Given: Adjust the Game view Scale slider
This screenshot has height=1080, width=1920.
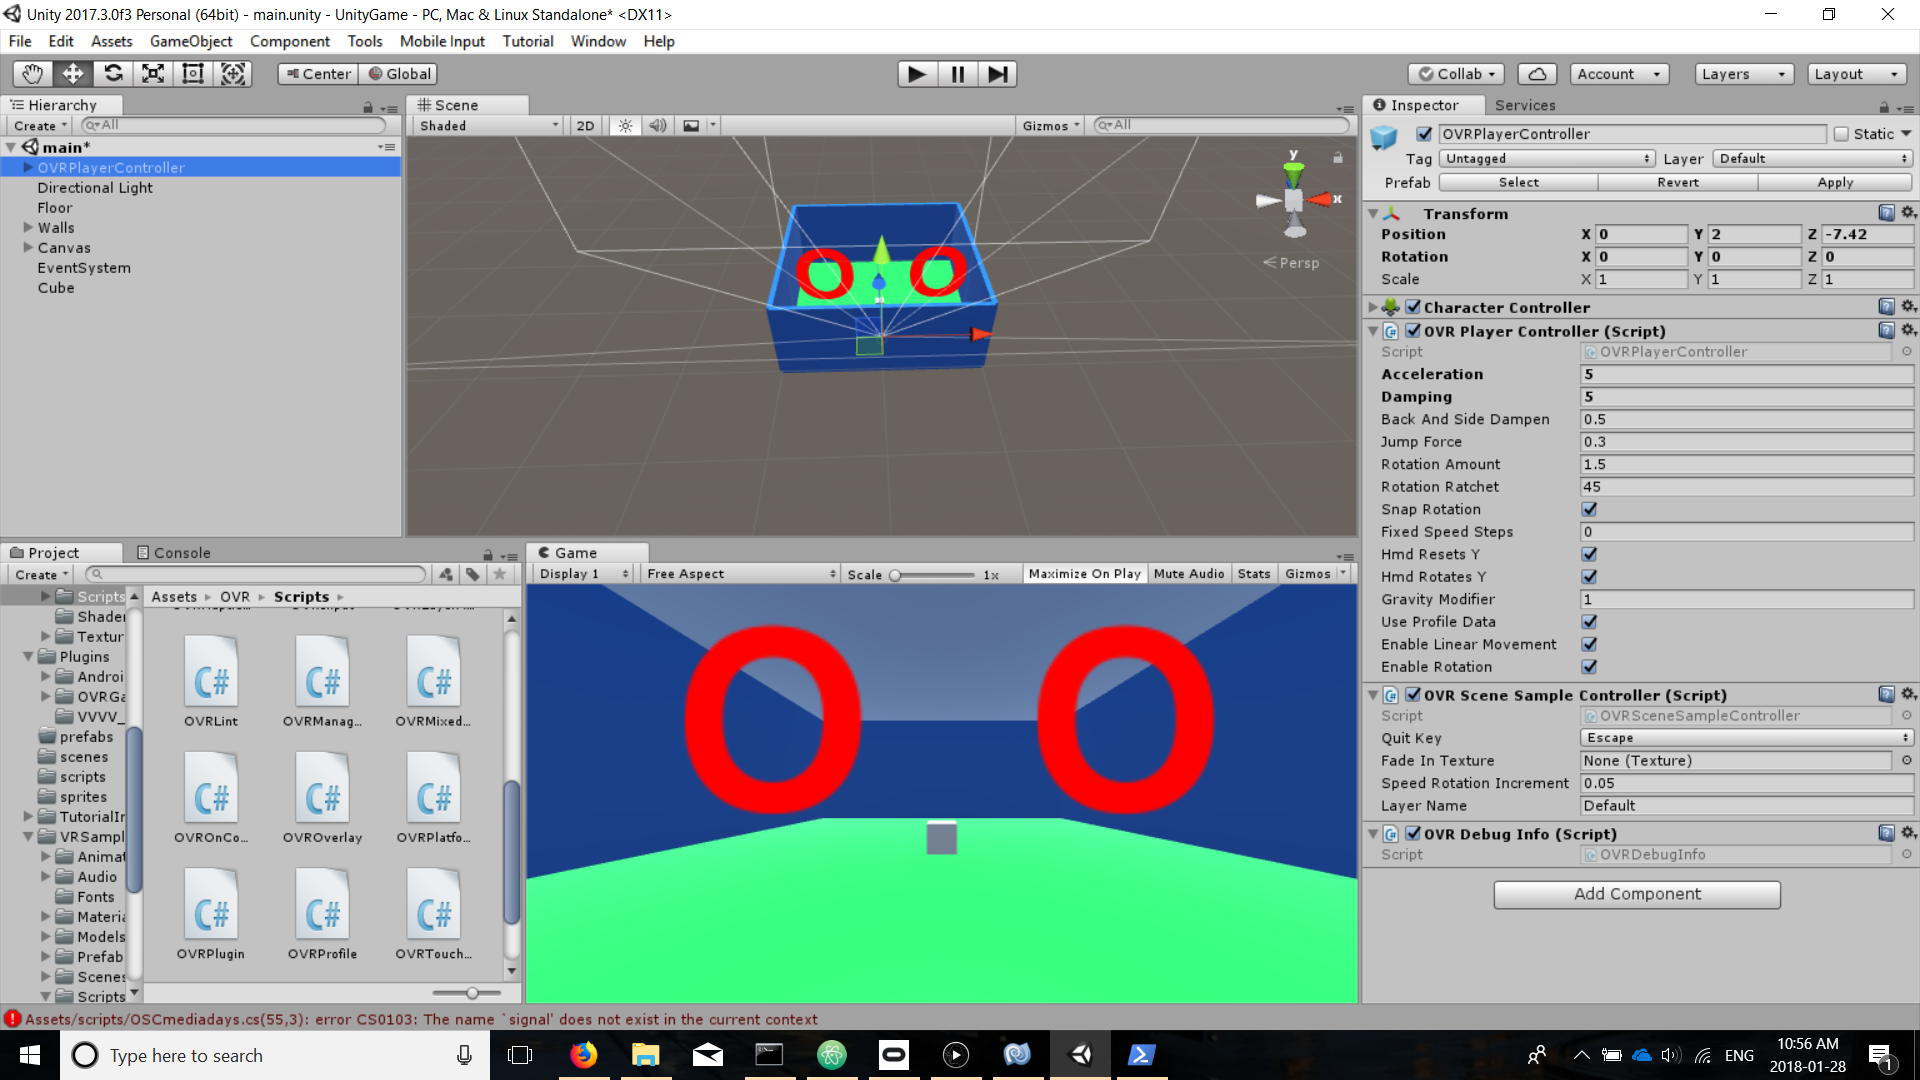Looking at the screenshot, I should point(896,575).
